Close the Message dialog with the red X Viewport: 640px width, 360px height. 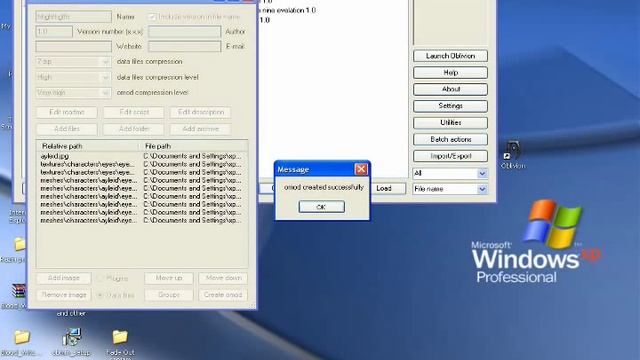click(x=361, y=169)
